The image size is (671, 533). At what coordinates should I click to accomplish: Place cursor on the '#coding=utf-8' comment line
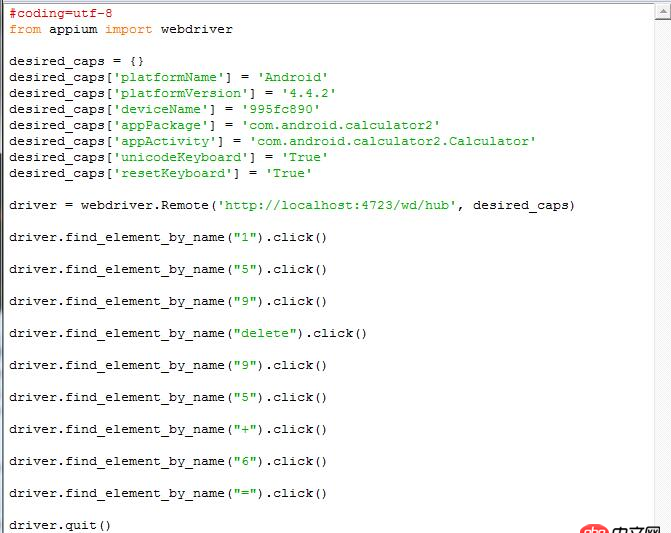coord(61,14)
